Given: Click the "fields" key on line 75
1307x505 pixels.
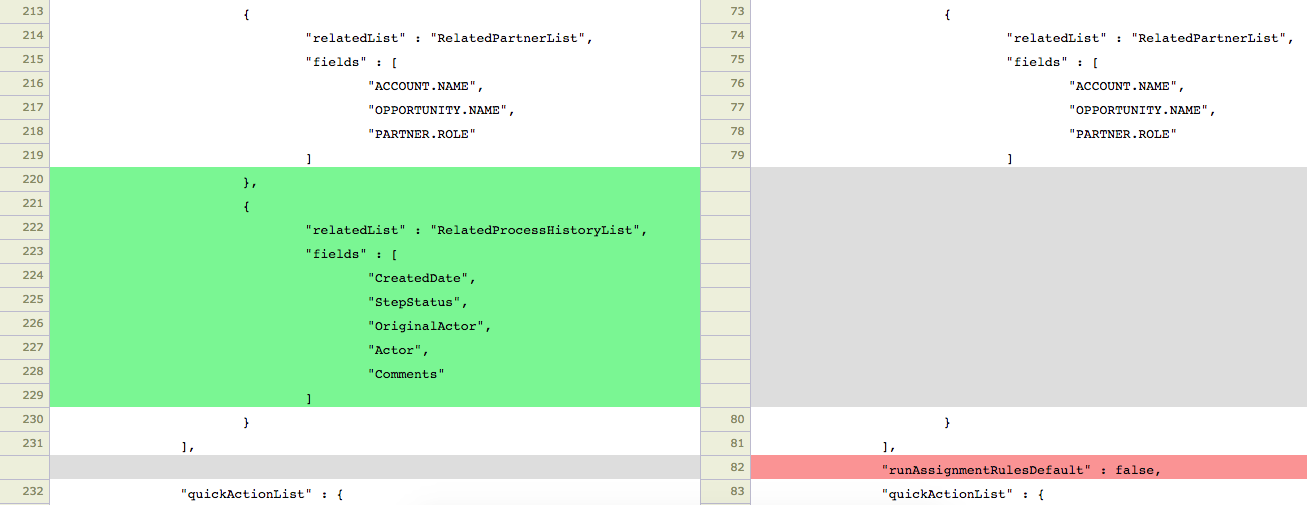Looking at the screenshot, I should (x=1037, y=61).
